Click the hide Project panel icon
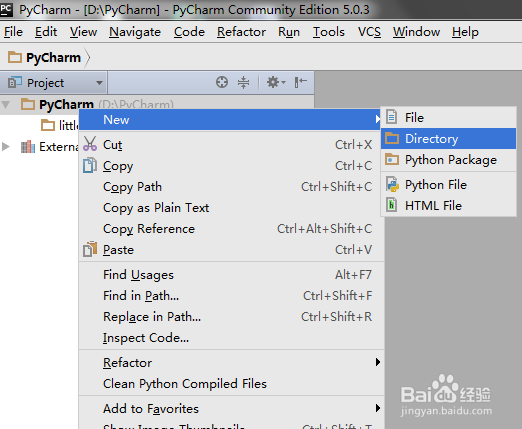Viewport: 522px width, 429px height. [x=300, y=82]
